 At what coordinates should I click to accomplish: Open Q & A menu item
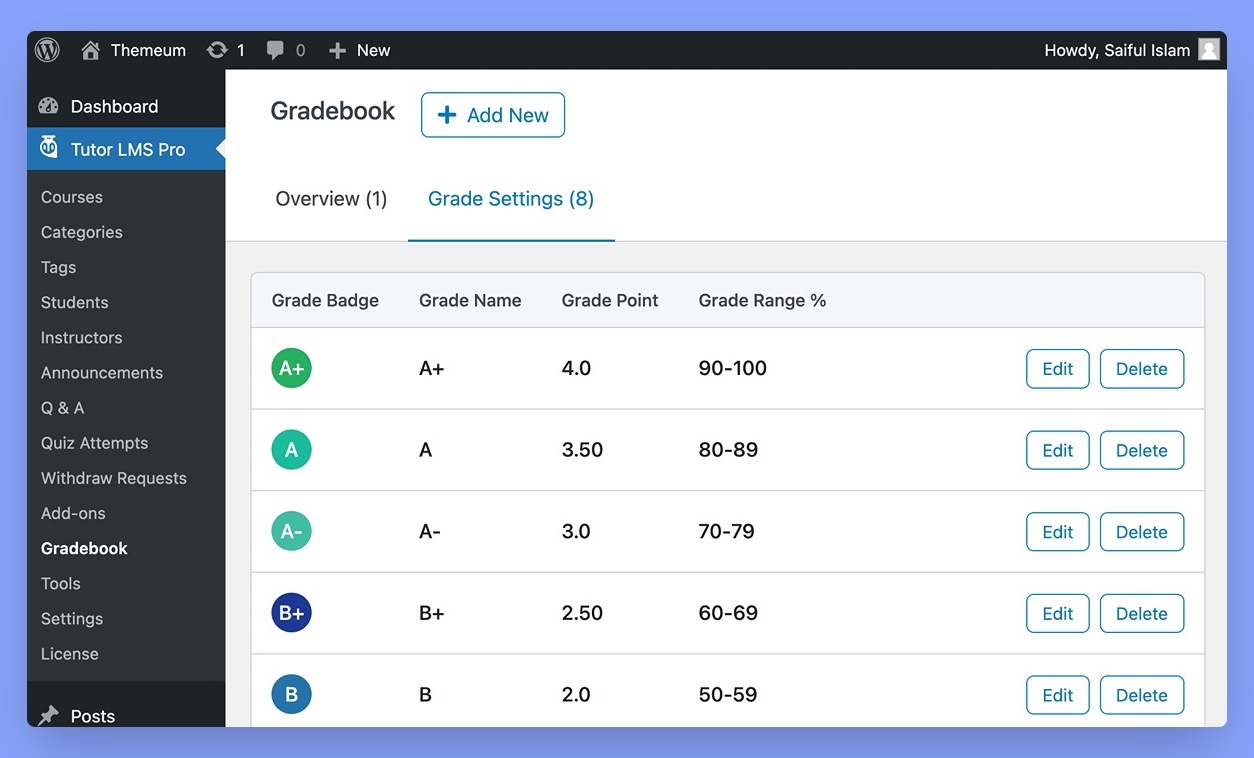click(63, 407)
